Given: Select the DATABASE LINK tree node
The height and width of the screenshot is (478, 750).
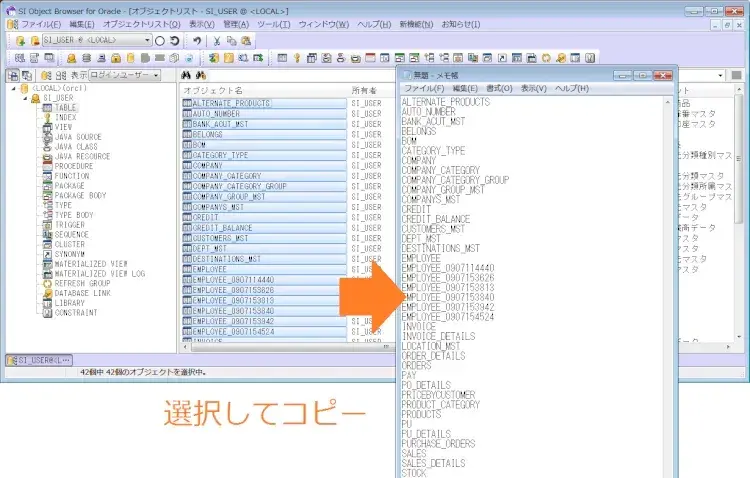Looking at the screenshot, I should (x=82, y=293).
